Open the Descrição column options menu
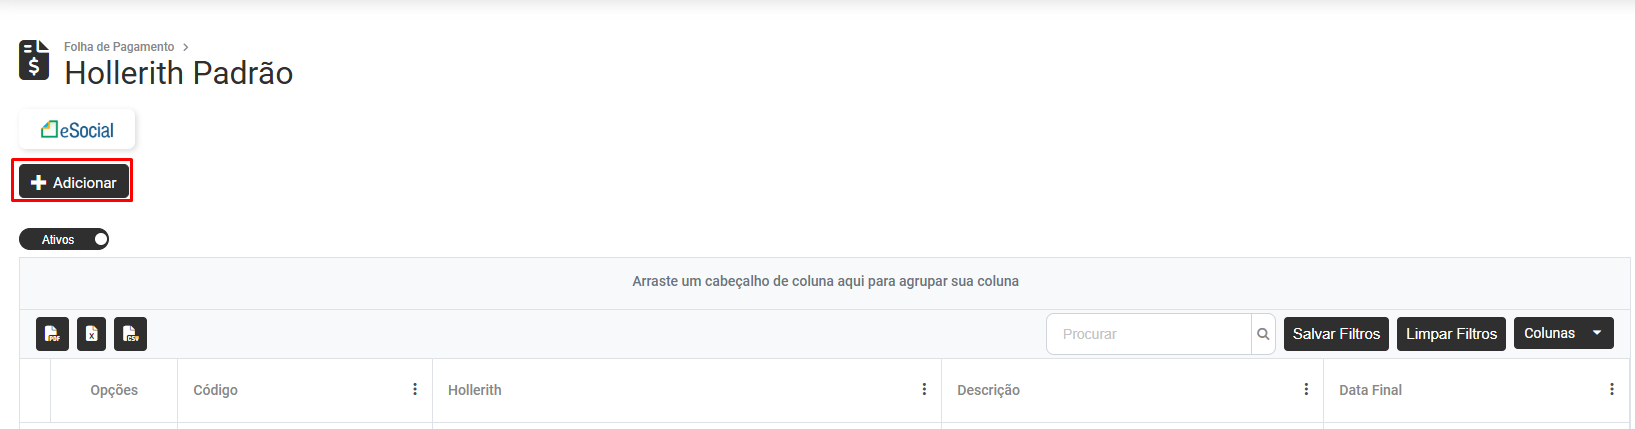 tap(1306, 390)
